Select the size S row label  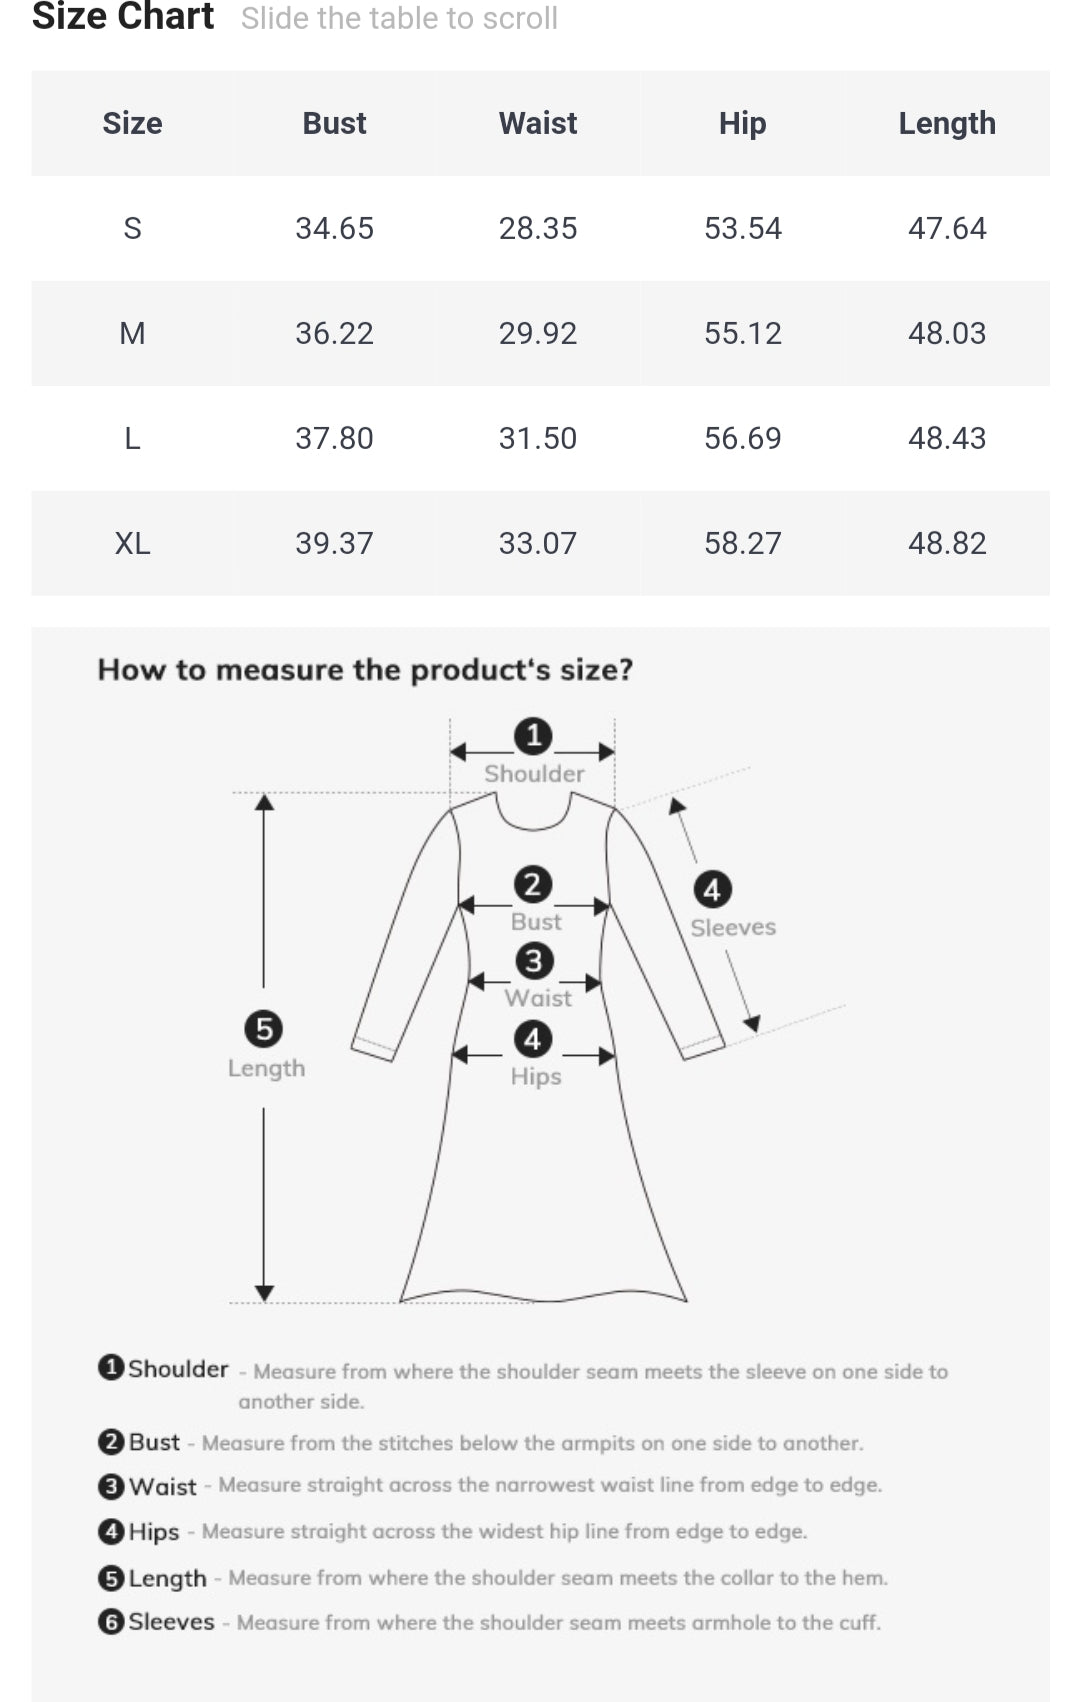pyautogui.click(x=132, y=228)
